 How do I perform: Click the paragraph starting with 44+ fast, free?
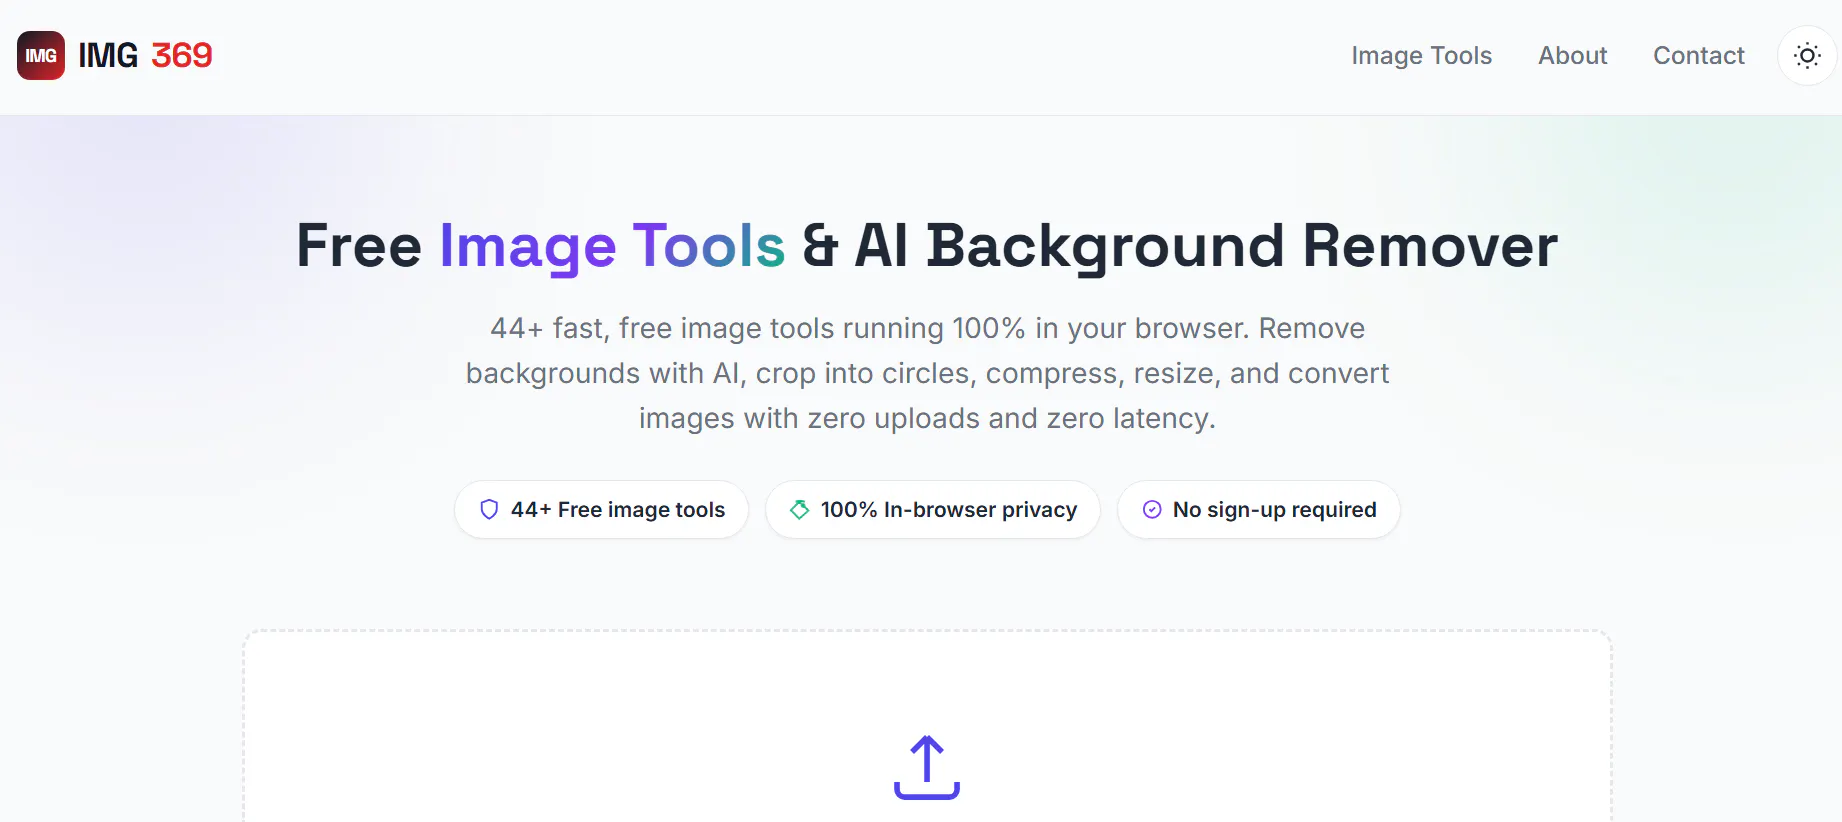[927, 373]
